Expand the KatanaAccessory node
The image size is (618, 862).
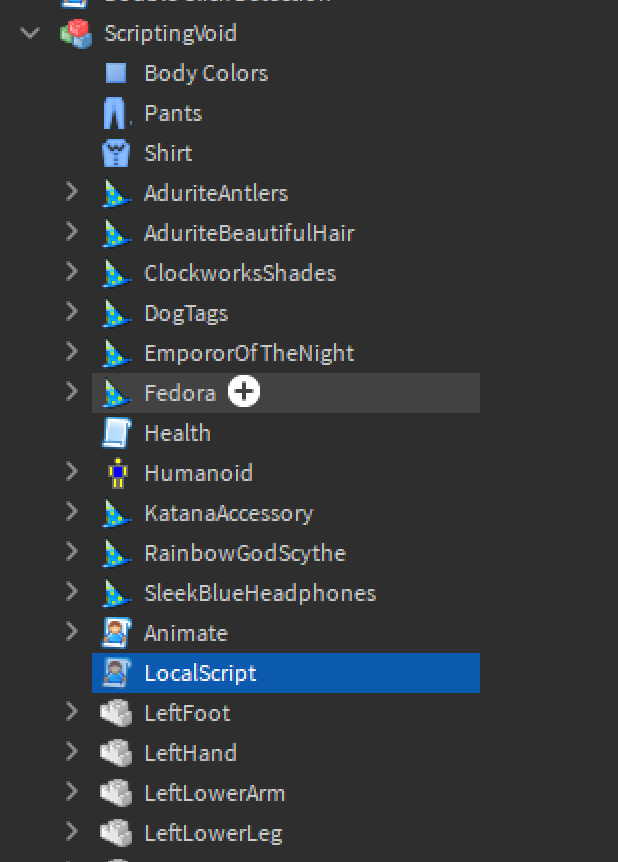coord(71,513)
